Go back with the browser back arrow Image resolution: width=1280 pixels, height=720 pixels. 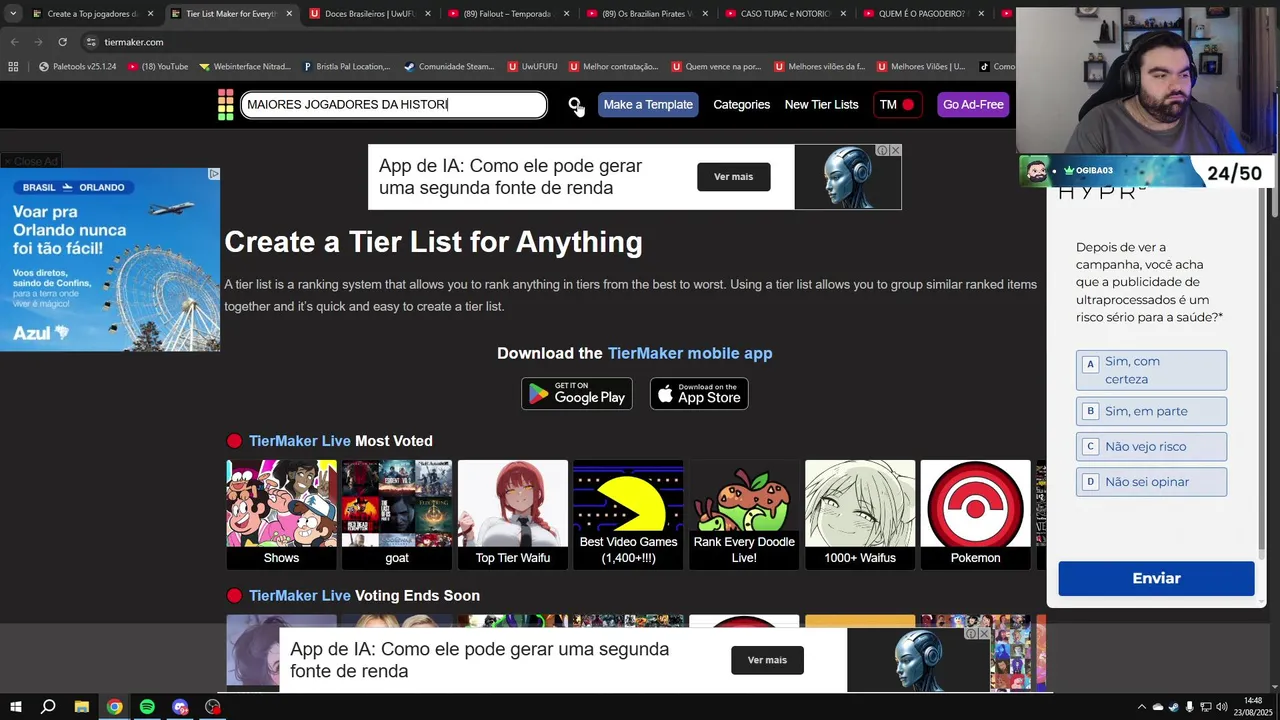(x=14, y=42)
